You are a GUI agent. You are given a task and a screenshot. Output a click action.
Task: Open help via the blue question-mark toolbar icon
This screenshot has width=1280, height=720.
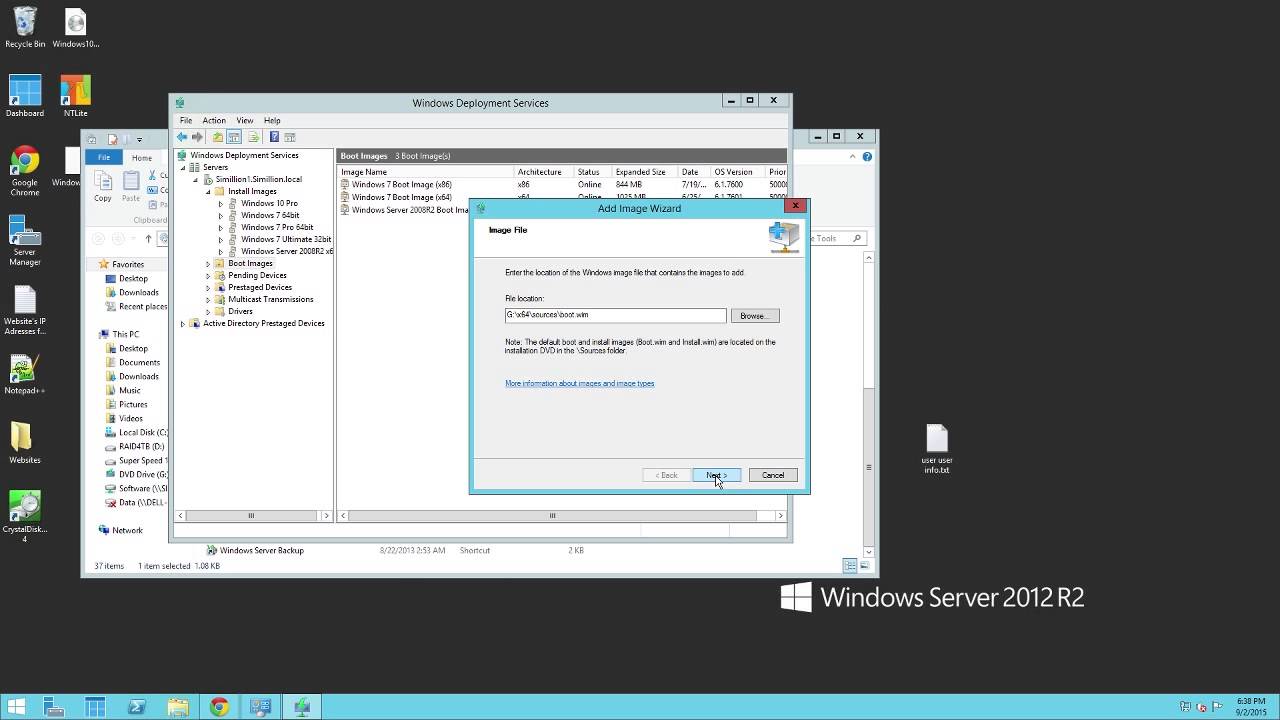[274, 137]
